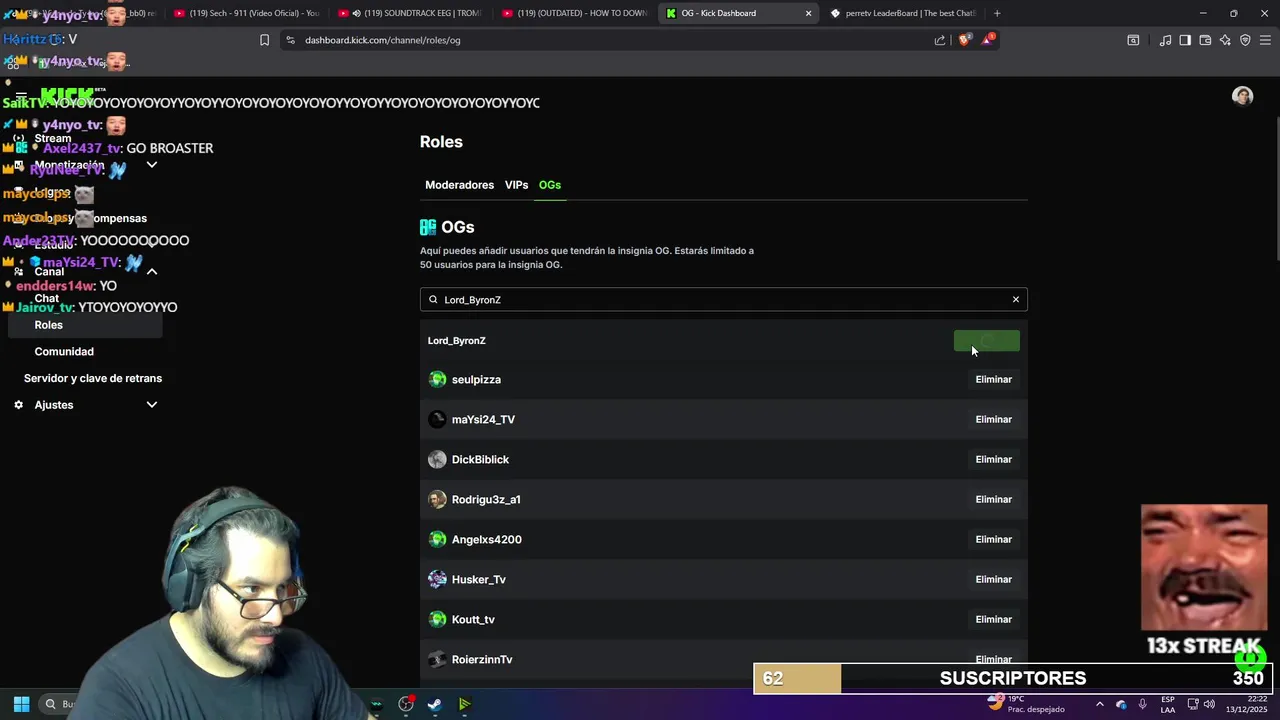Image resolution: width=1280 pixels, height=720 pixels.
Task: Open the media playlist music note icon
Action: 1165,40
